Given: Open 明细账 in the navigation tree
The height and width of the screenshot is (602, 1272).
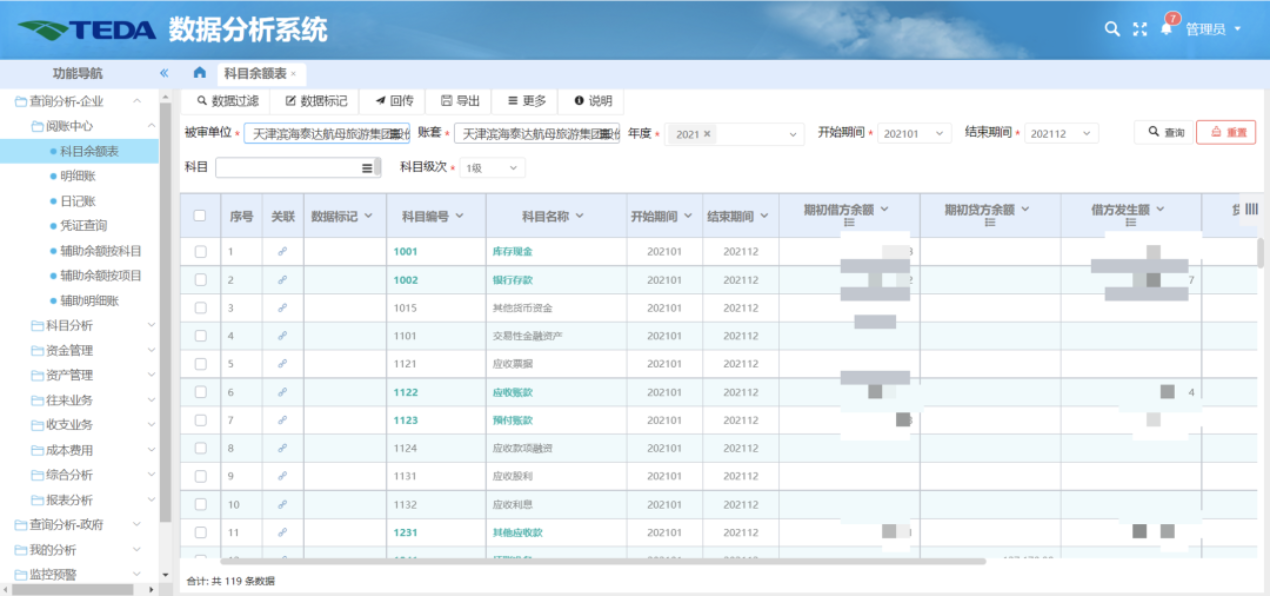Looking at the screenshot, I should (x=77, y=176).
